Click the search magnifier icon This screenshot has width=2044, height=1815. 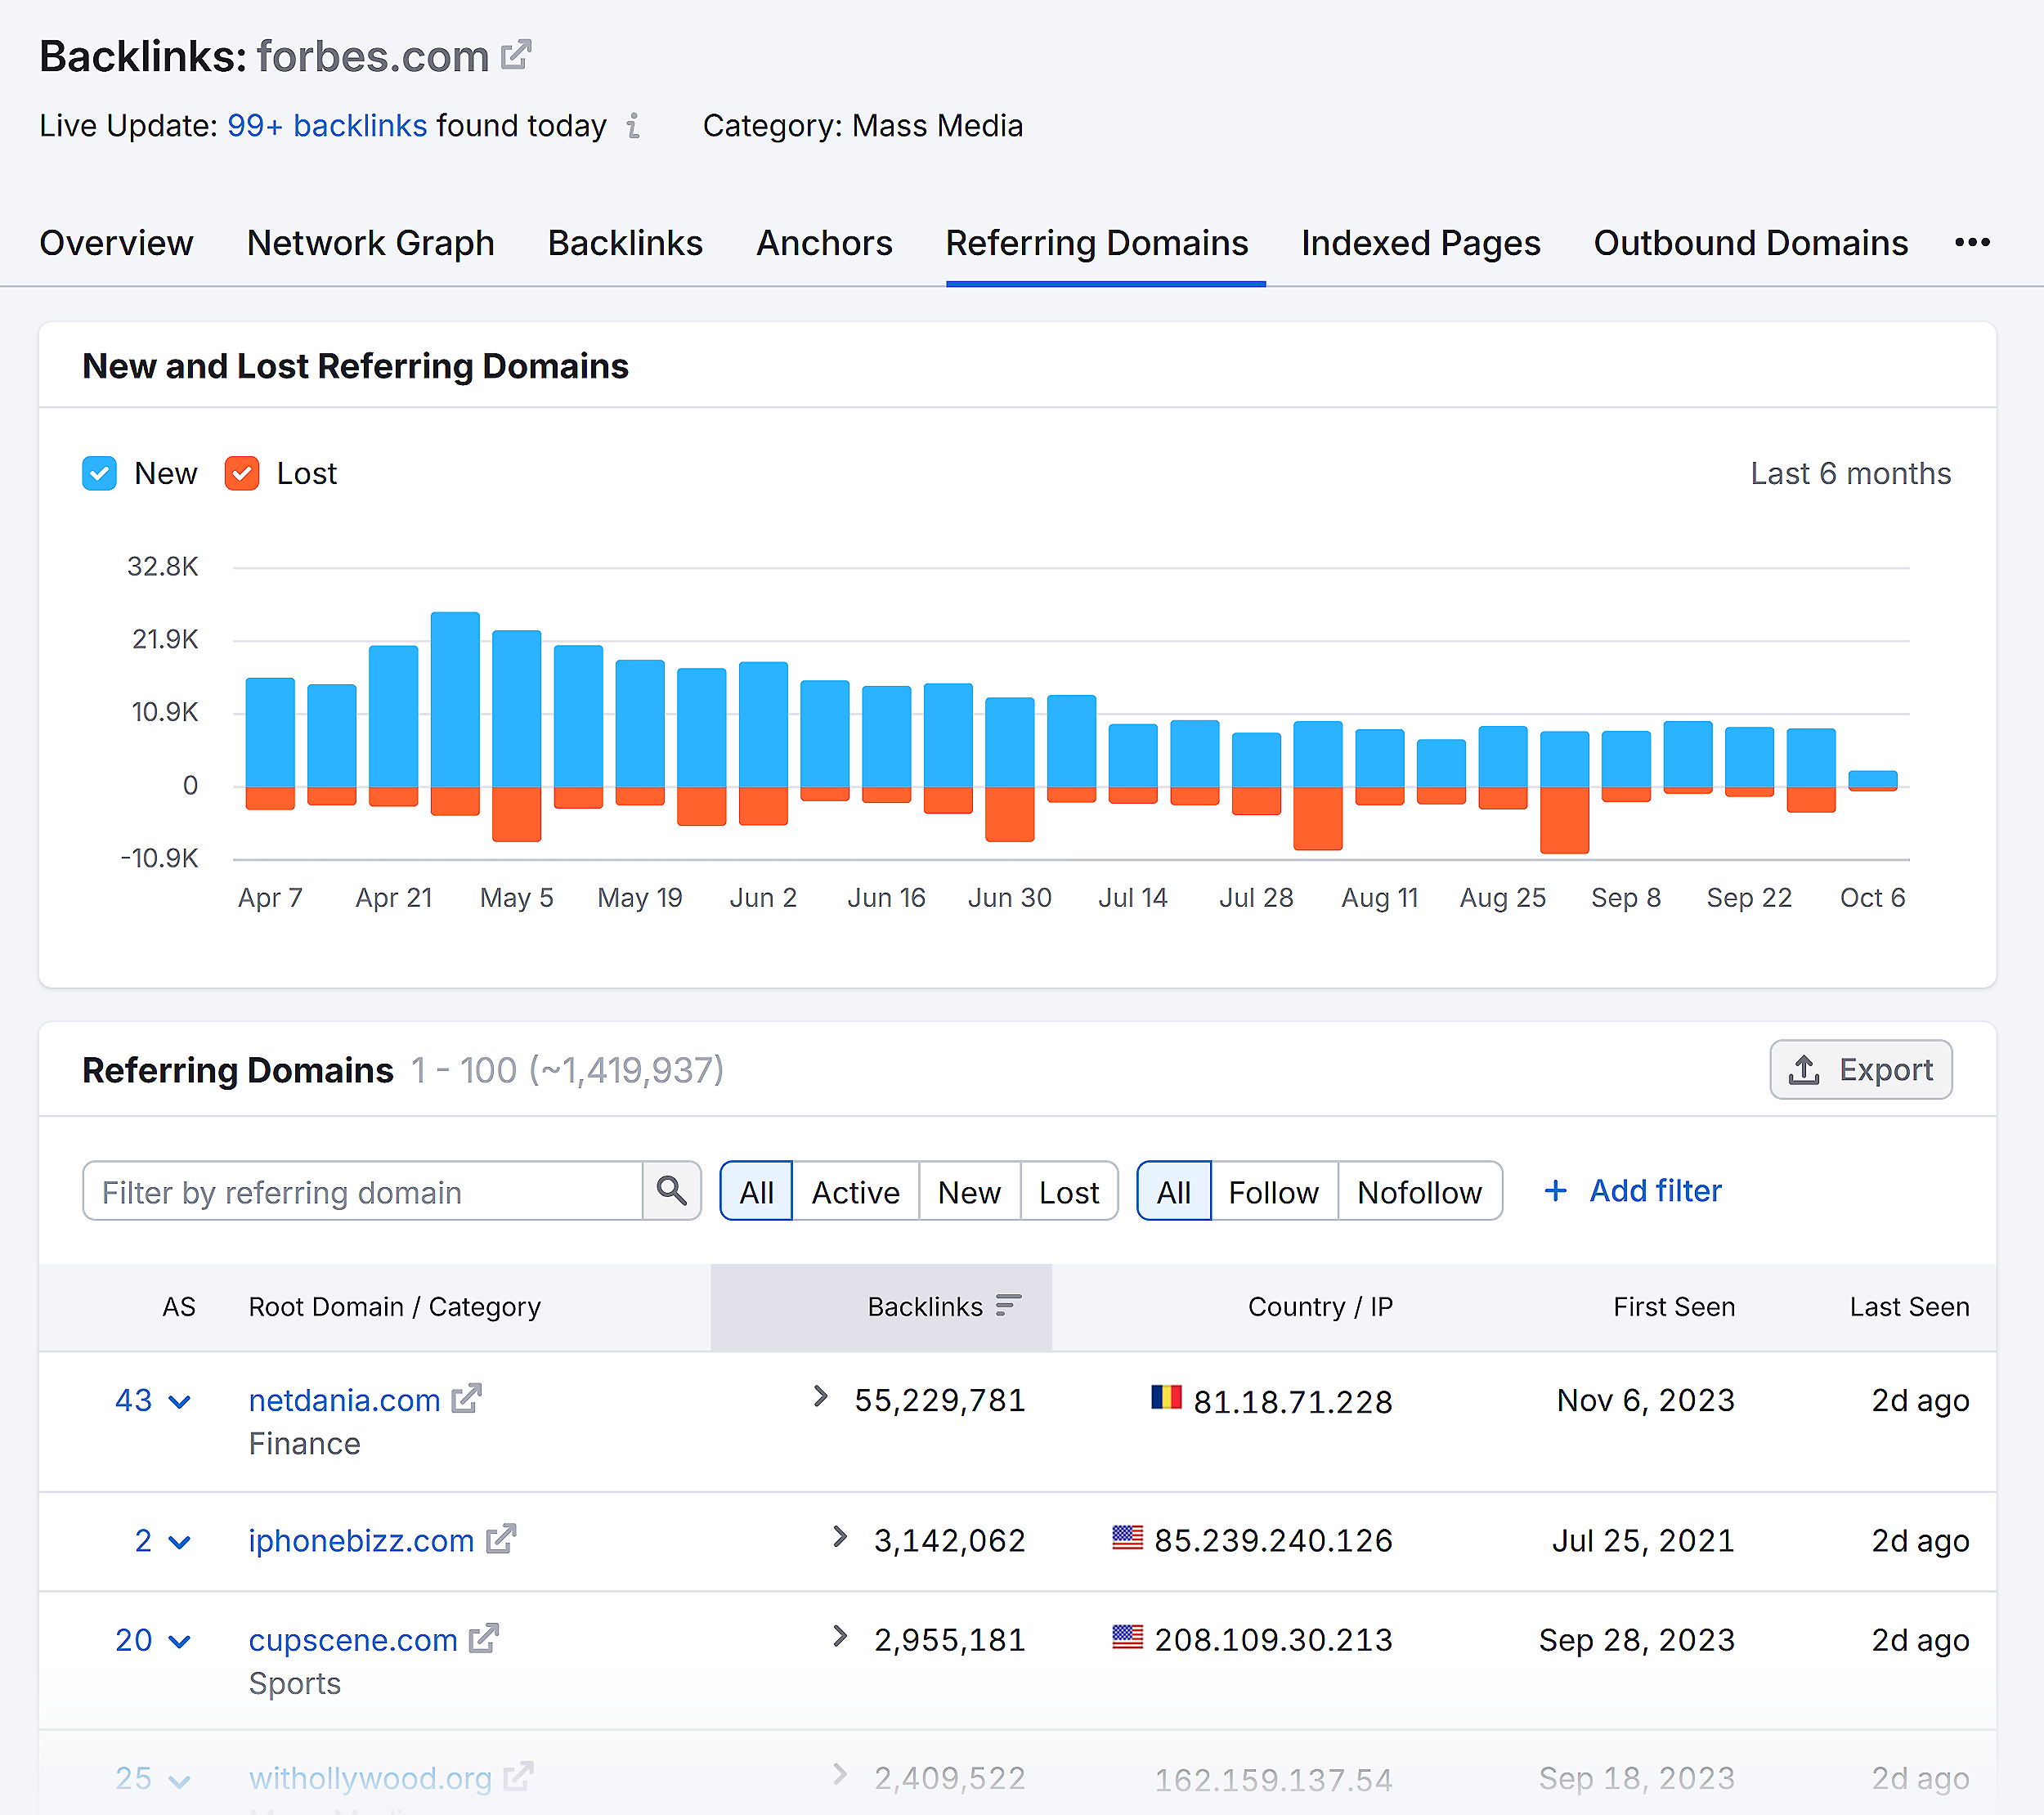671,1191
